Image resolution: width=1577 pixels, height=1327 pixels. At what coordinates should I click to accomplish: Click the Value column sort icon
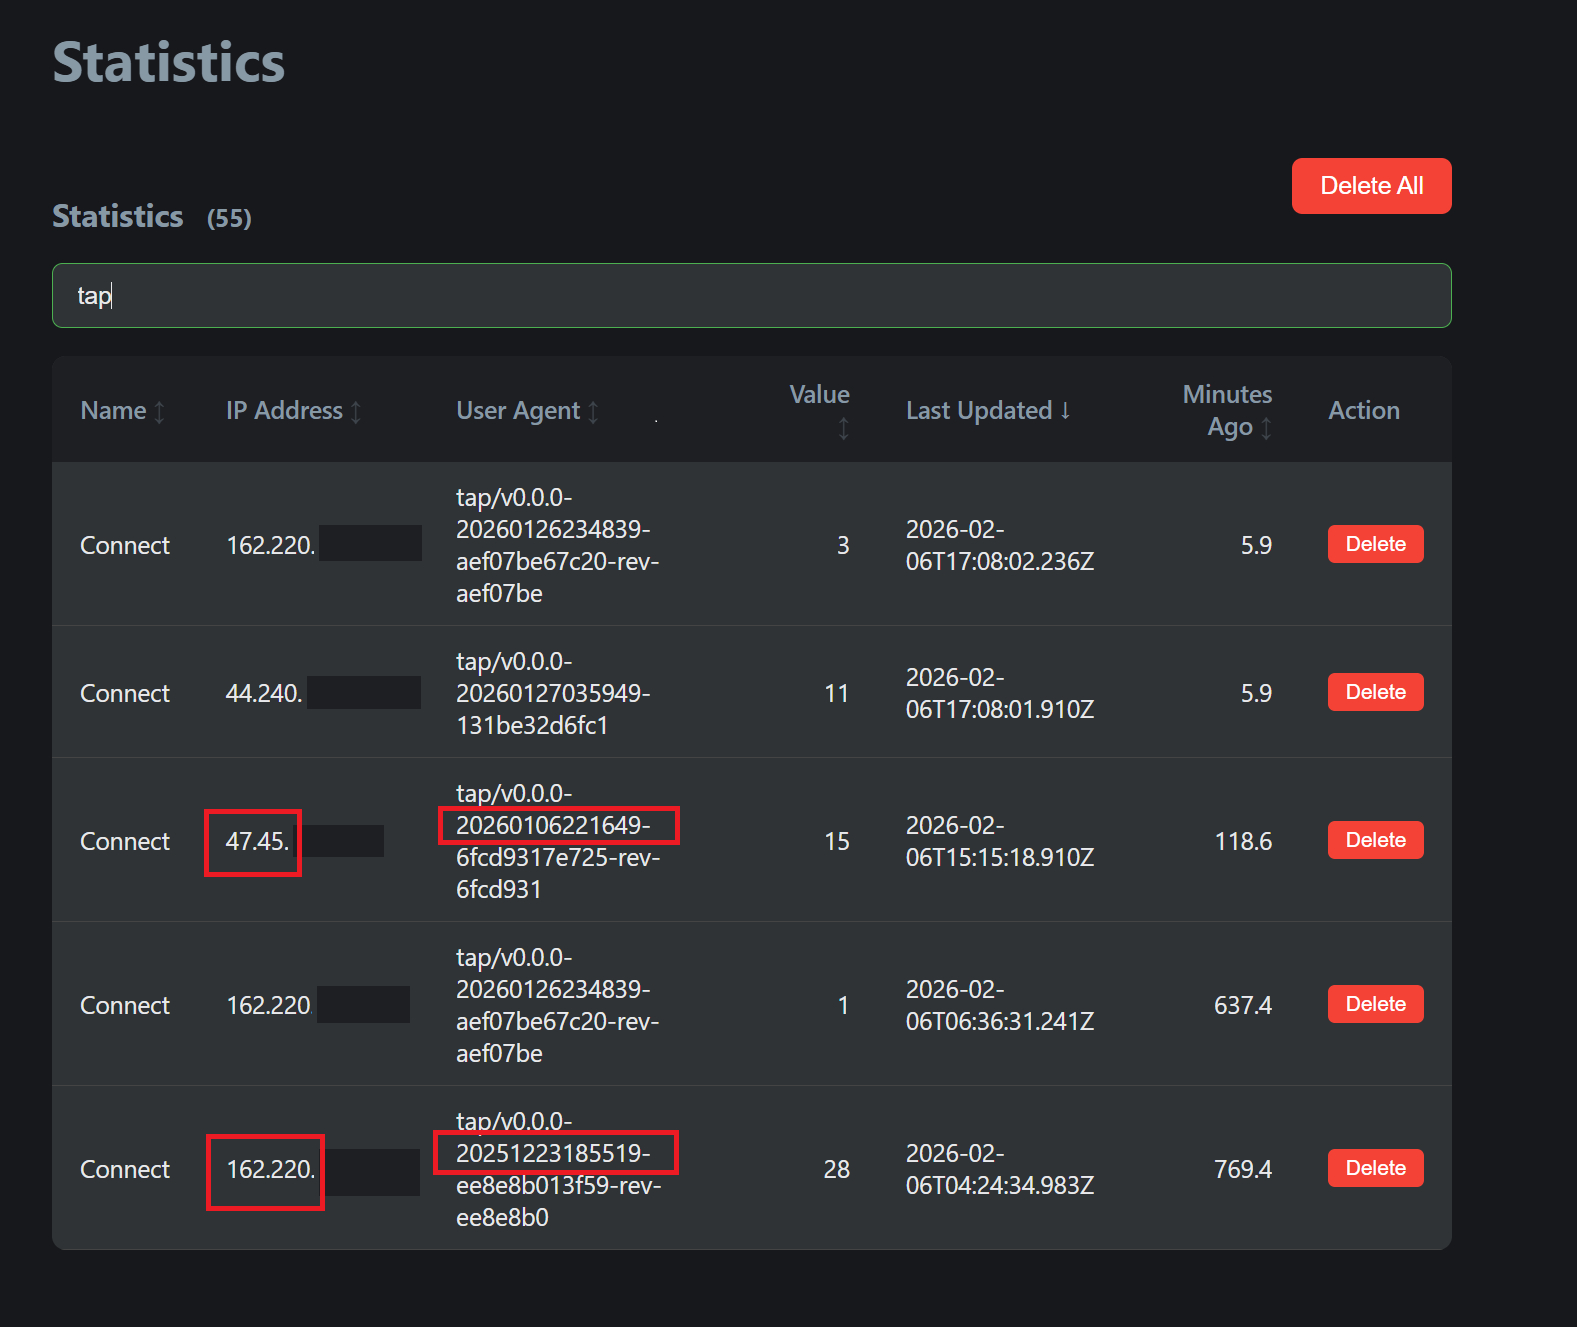(x=843, y=429)
